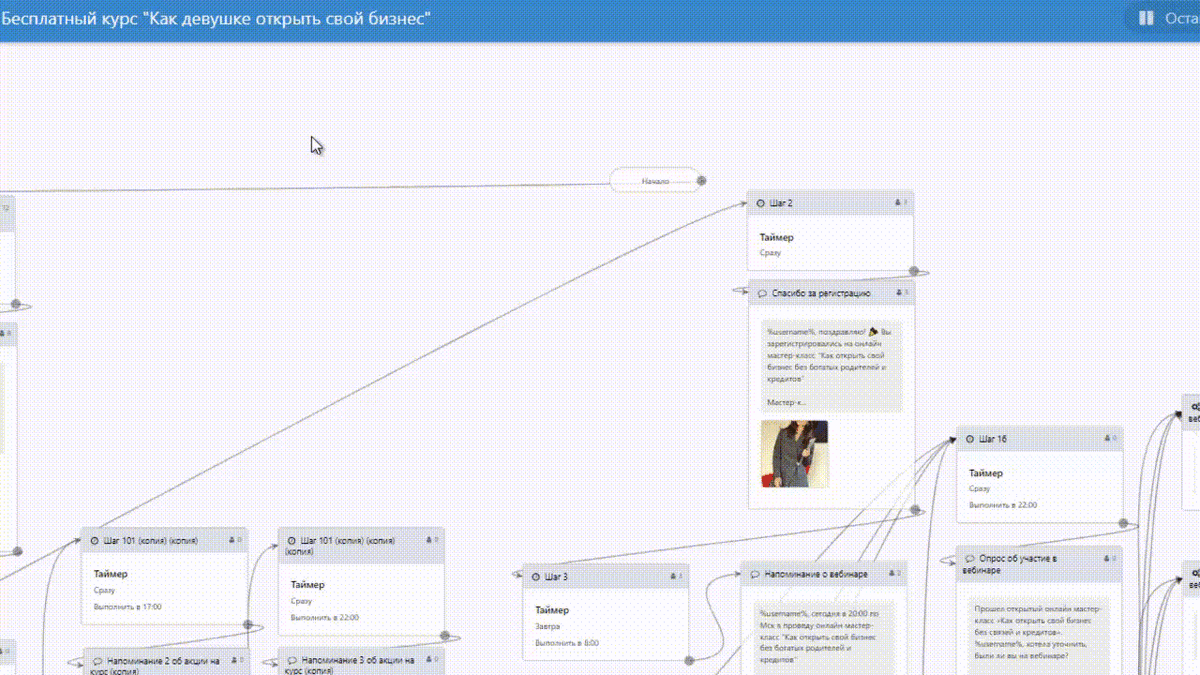Click the bubble icon on Напоминание о вебинаре
This screenshot has width=1200, height=675.
click(x=755, y=574)
